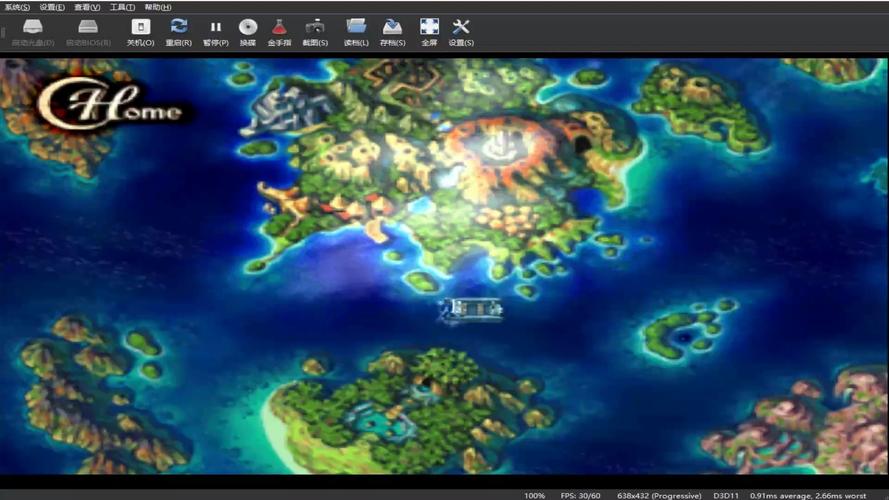This screenshot has height=500, width=889.
Task: Click the 0.91ms average frame time text
Action: [x=808, y=495]
